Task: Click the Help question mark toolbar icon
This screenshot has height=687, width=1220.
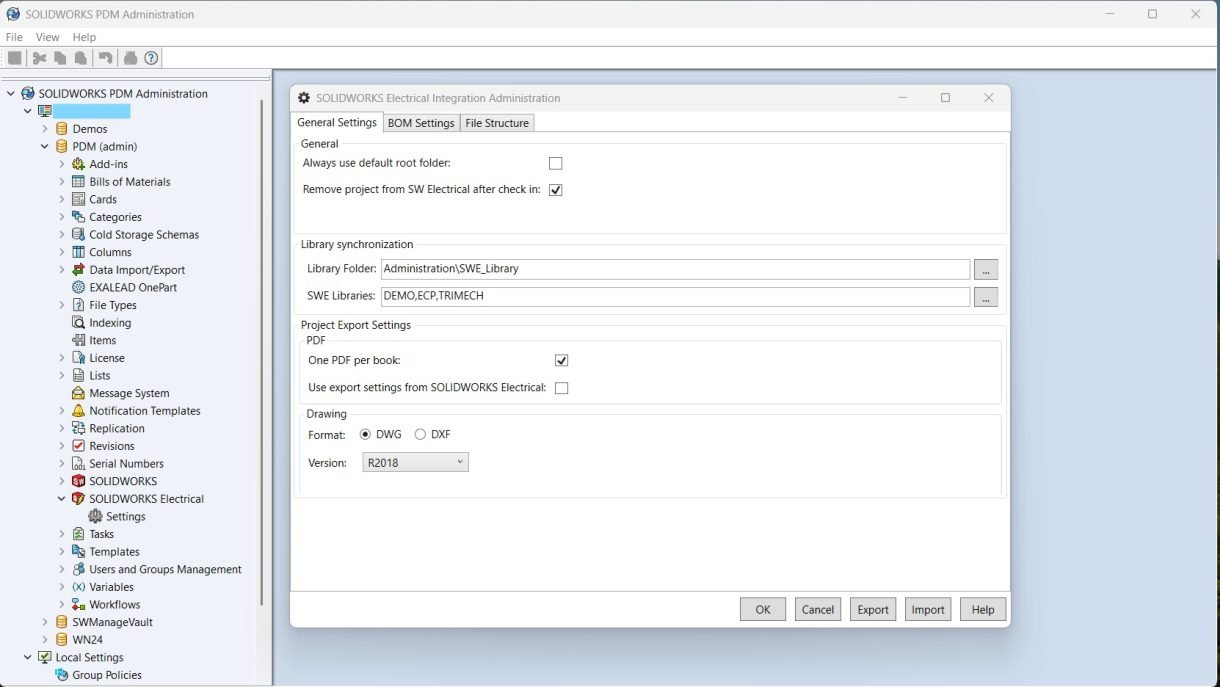Action: pyautogui.click(x=150, y=58)
